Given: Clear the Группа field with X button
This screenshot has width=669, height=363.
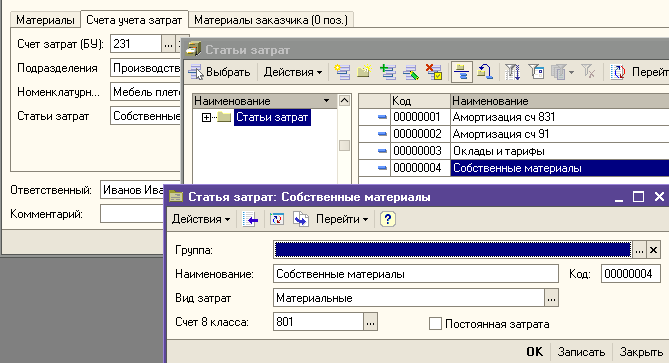Looking at the screenshot, I should 653,250.
